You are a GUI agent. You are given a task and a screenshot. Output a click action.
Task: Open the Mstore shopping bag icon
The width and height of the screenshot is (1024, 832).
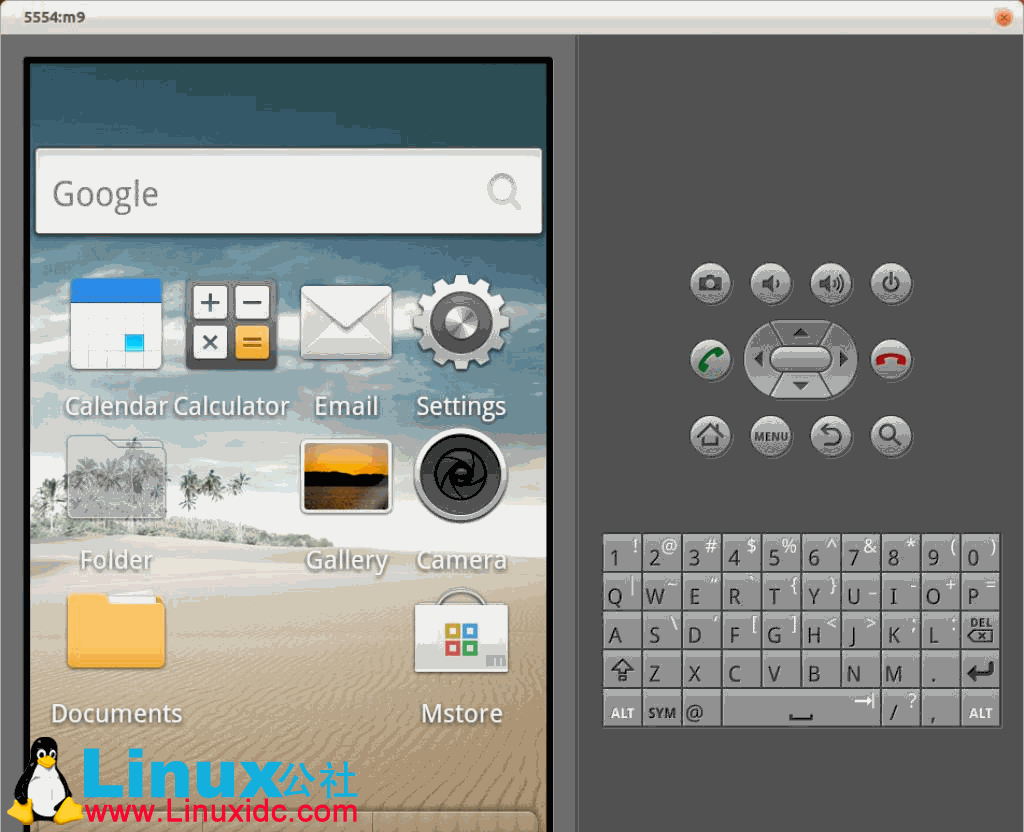(x=461, y=635)
